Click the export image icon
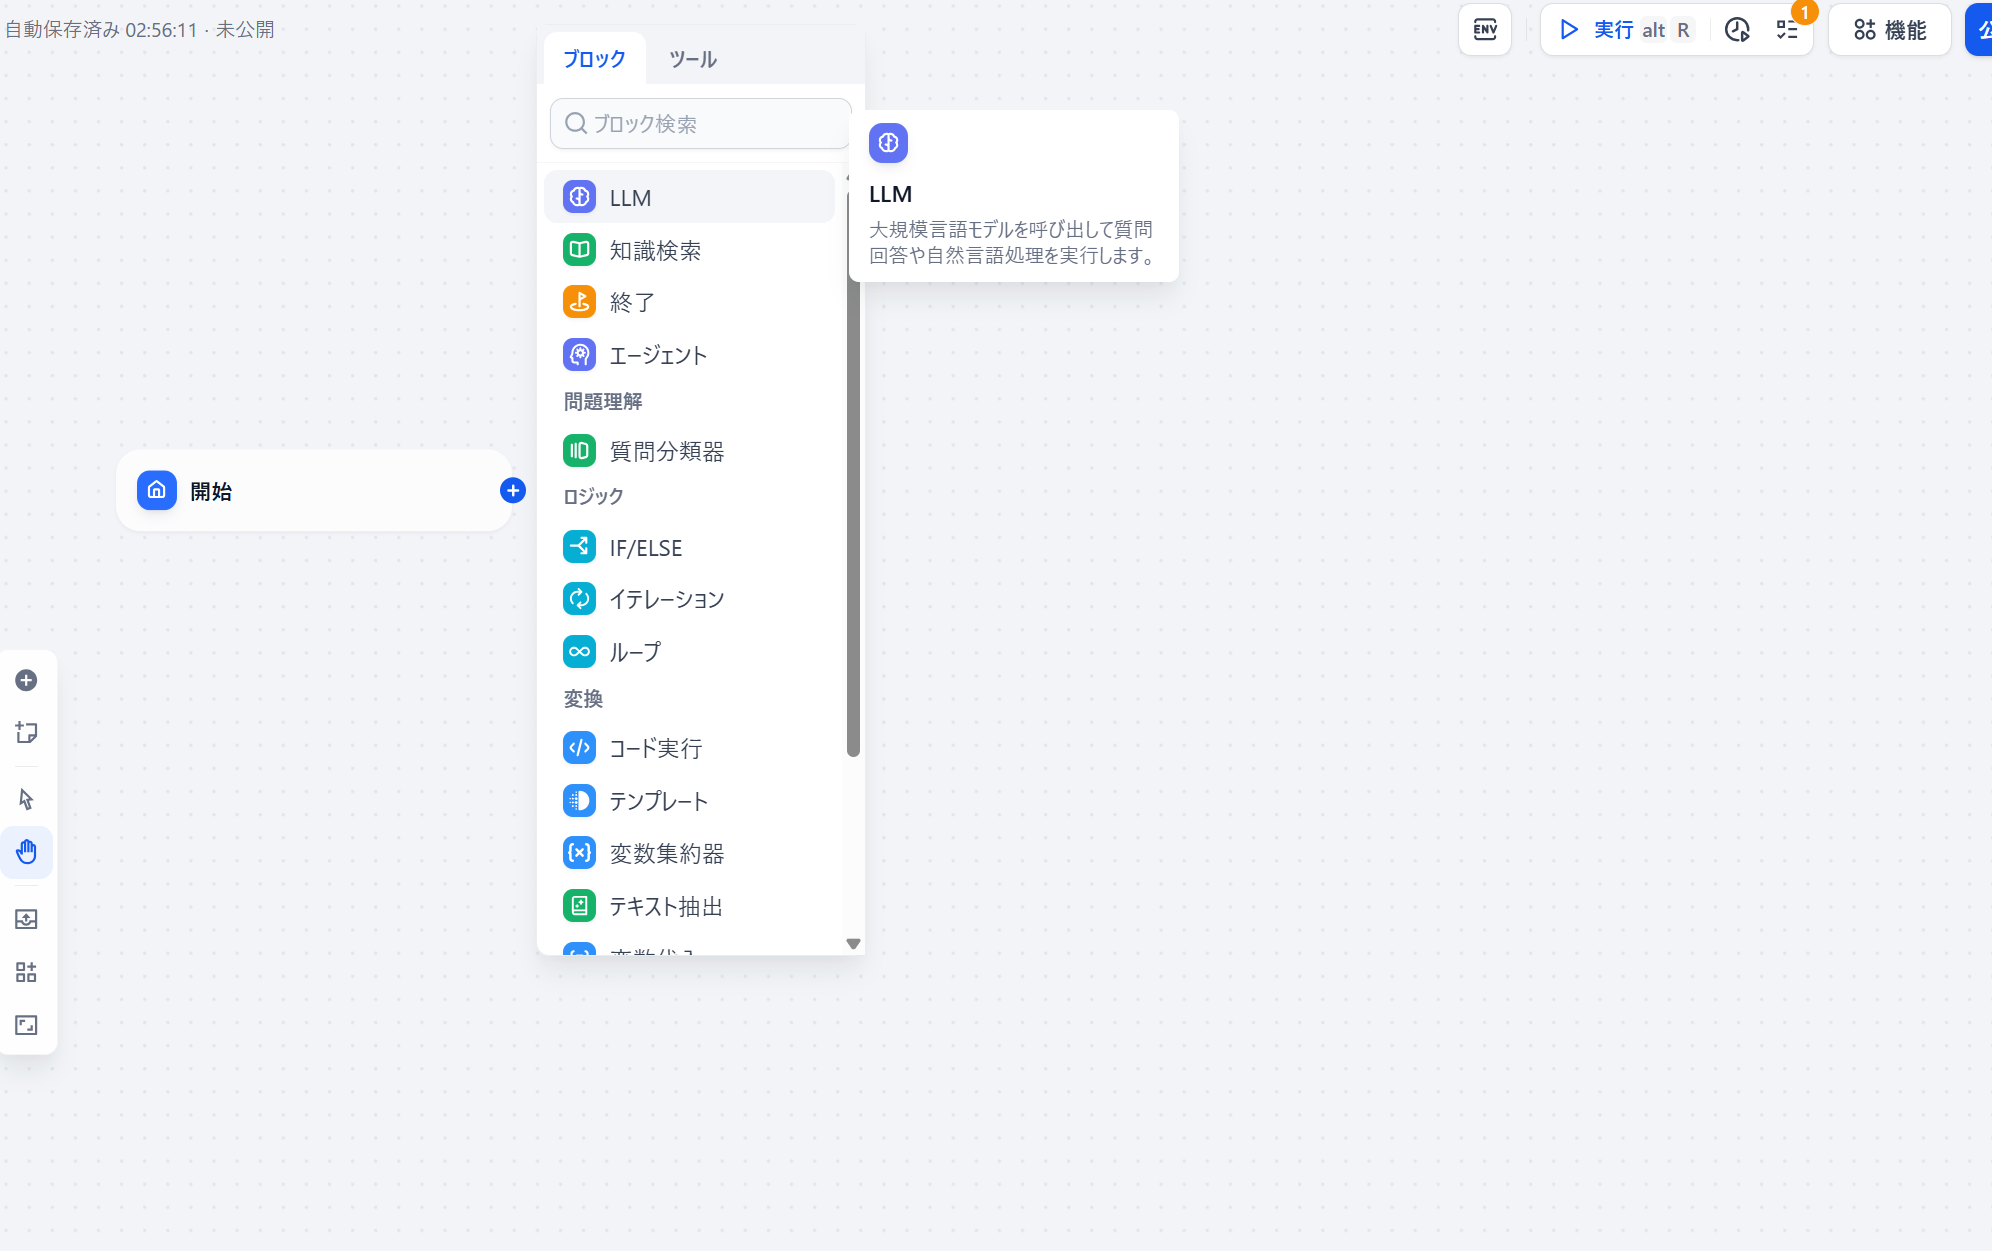The width and height of the screenshot is (1992, 1251). point(27,919)
